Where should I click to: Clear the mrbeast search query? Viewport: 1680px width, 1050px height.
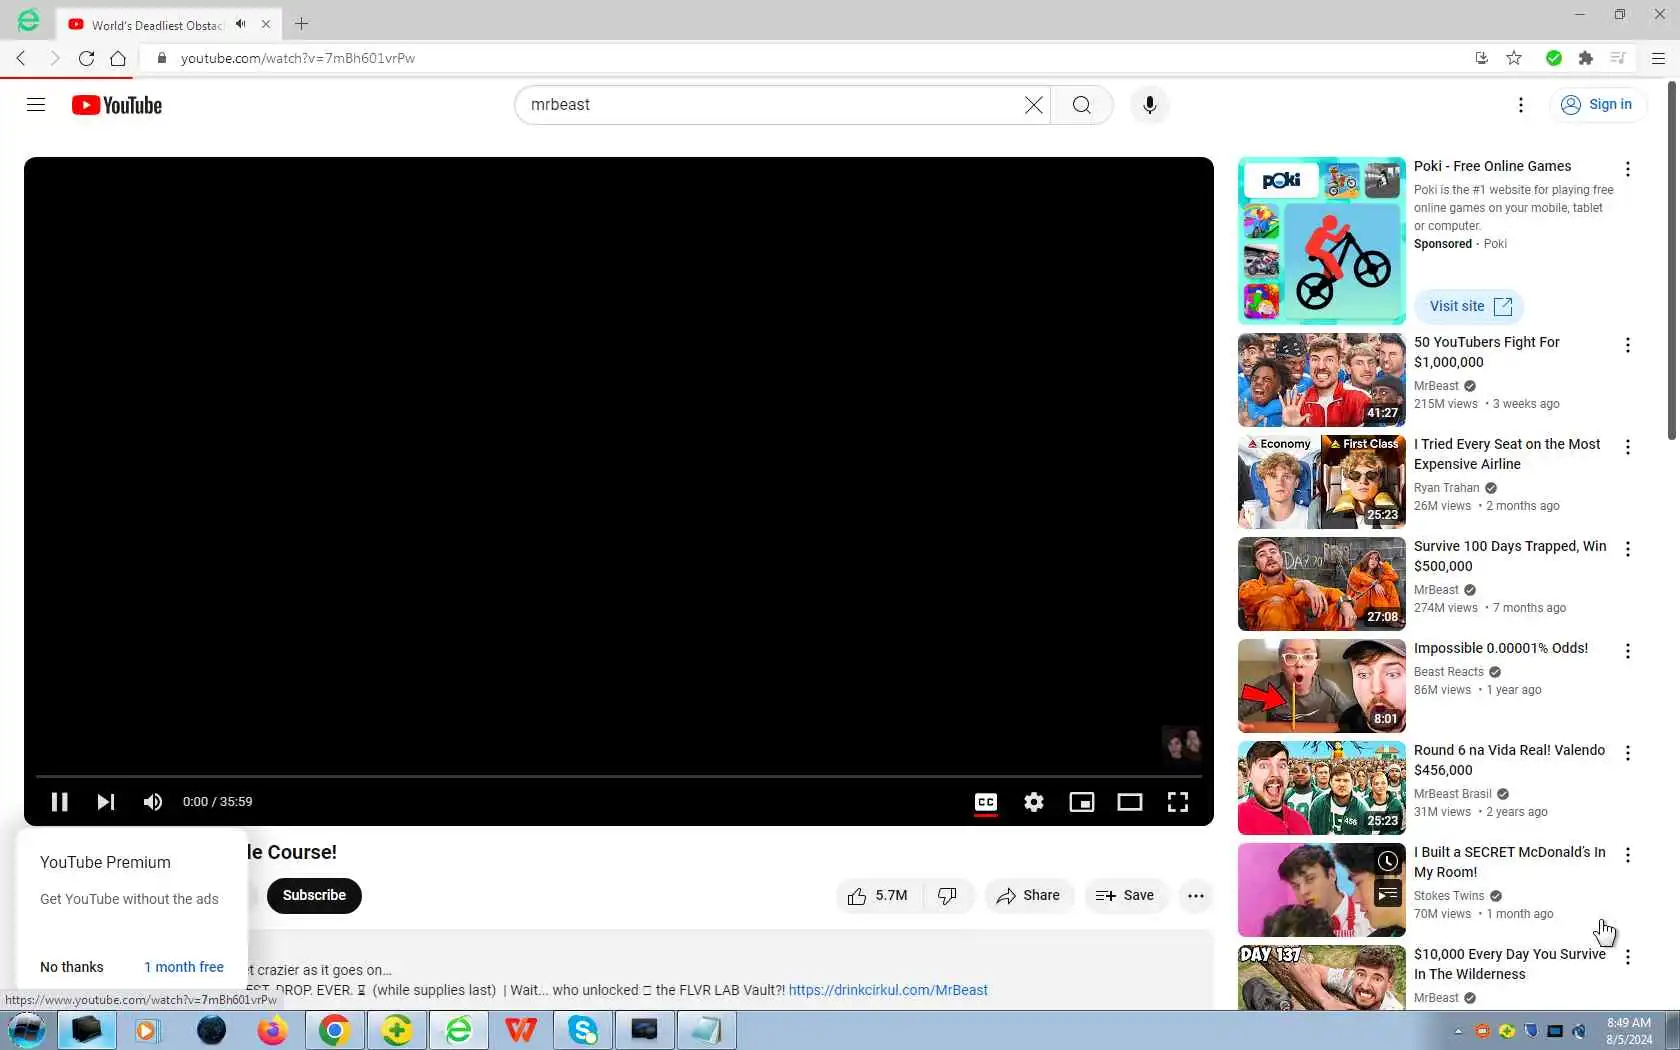coord(1033,105)
